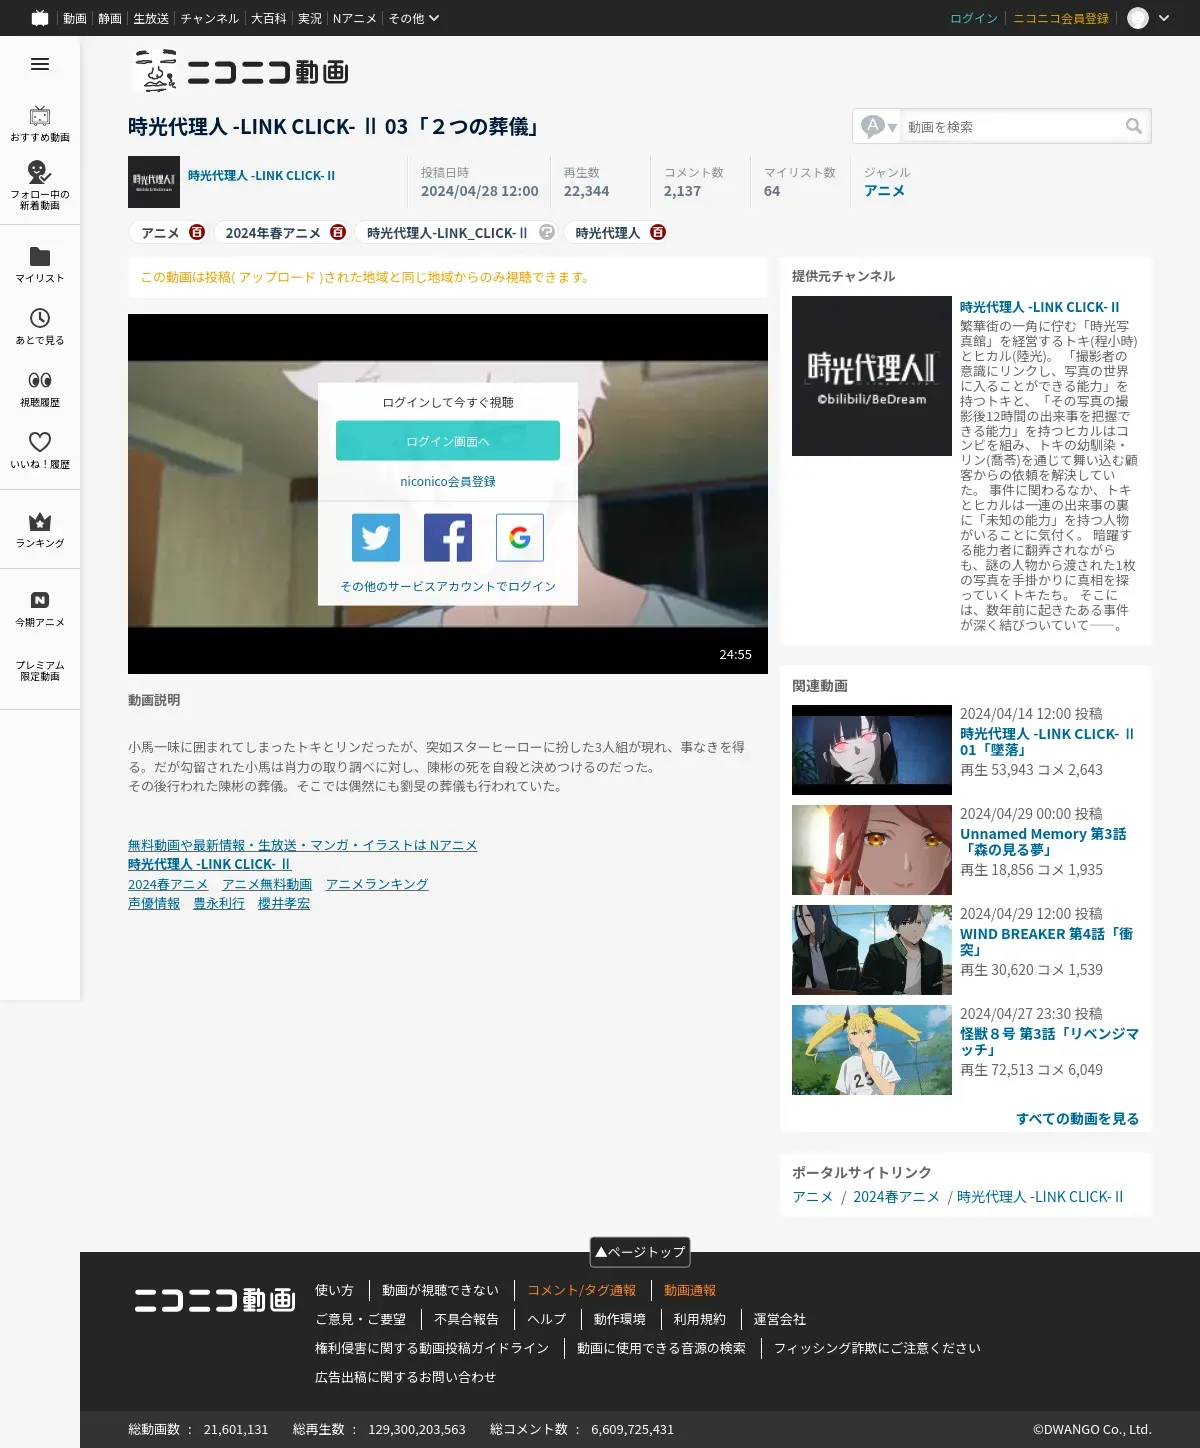This screenshot has width=1200, height=1448.
Task: Open マイリスト folder icon
Action: pyautogui.click(x=40, y=256)
